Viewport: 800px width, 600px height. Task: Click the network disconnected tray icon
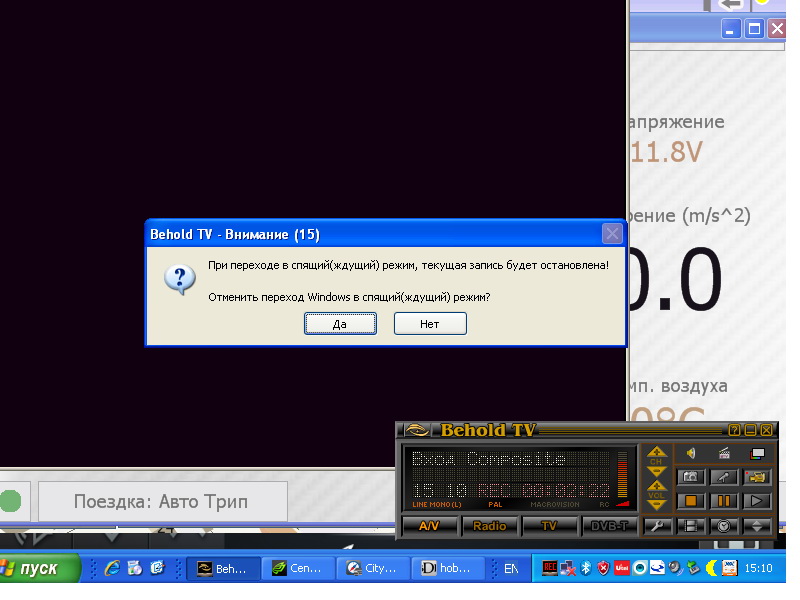pos(567,568)
